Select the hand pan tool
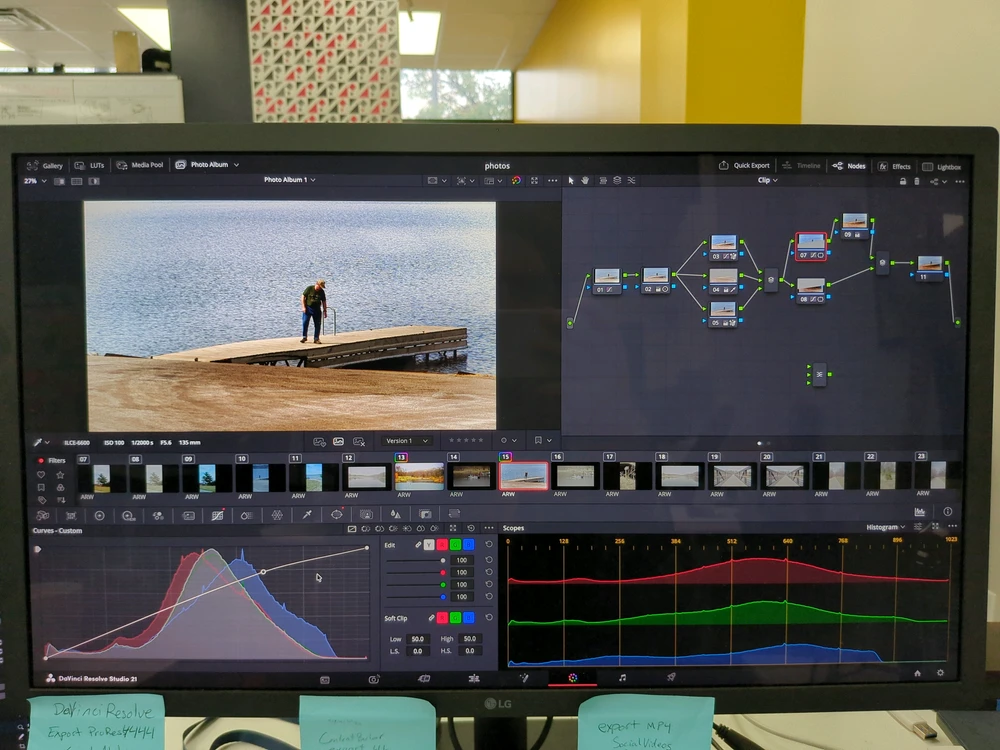Image resolution: width=1000 pixels, height=750 pixels. tap(585, 180)
